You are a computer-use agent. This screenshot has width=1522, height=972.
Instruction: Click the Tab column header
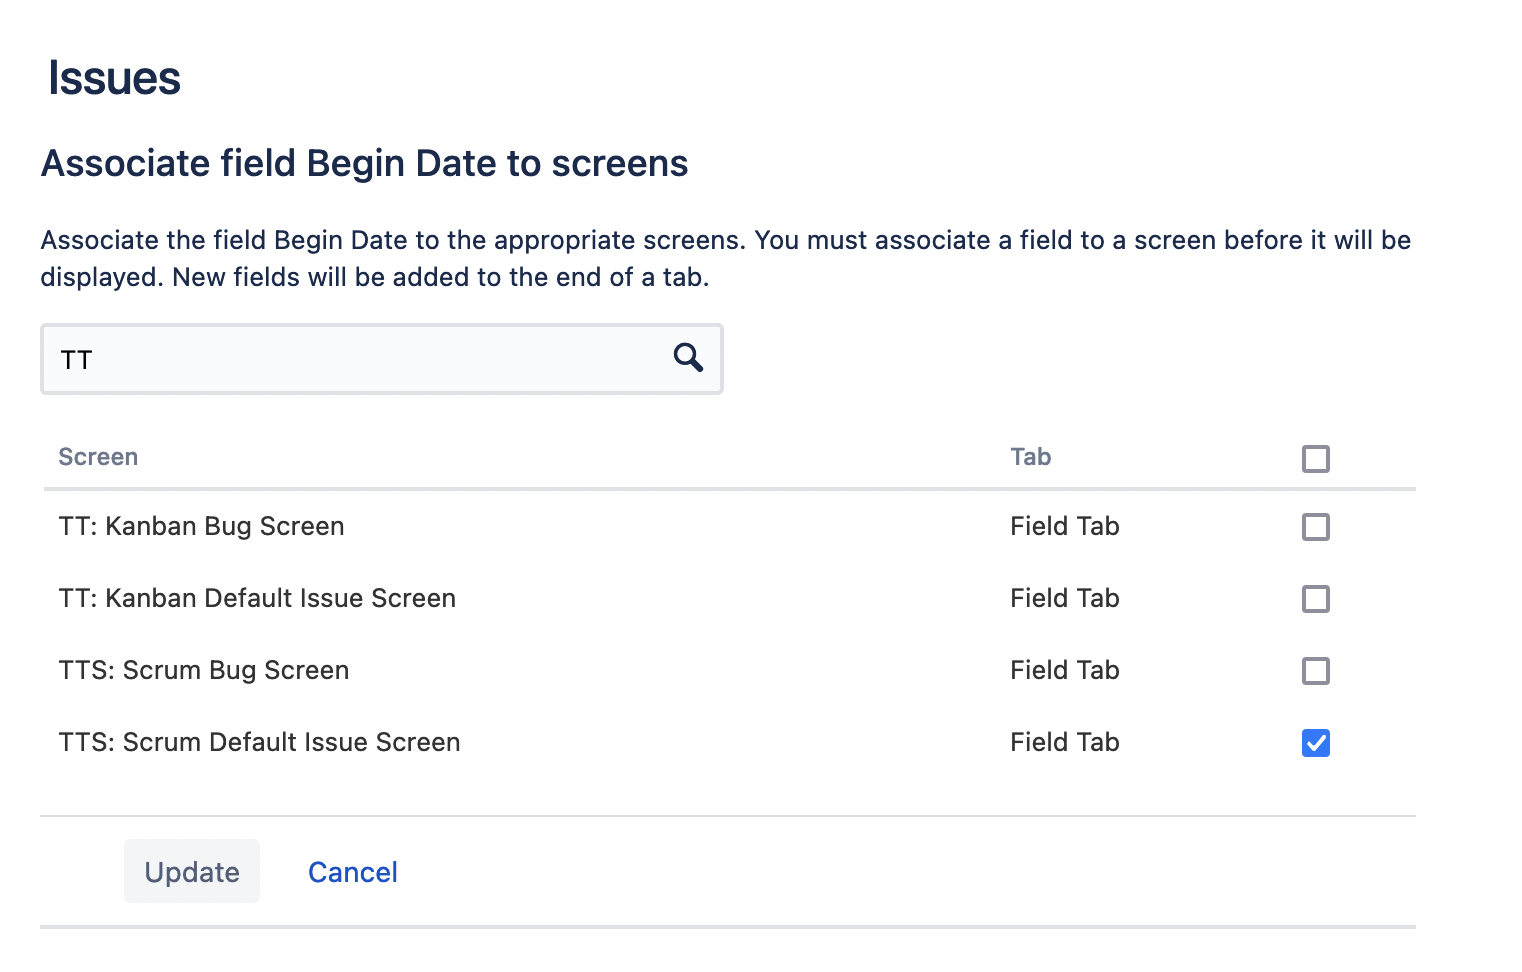(1030, 457)
